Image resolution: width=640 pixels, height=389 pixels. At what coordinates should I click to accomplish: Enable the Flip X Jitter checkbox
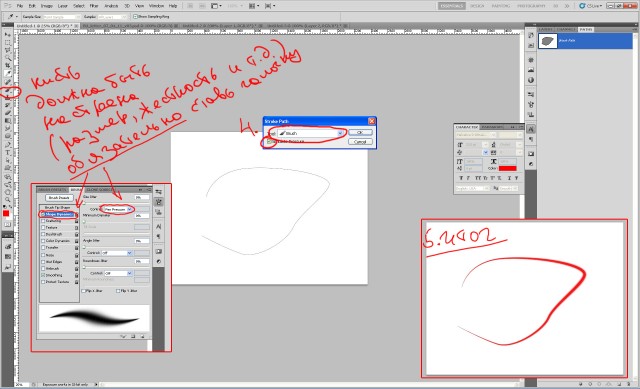click(84, 291)
